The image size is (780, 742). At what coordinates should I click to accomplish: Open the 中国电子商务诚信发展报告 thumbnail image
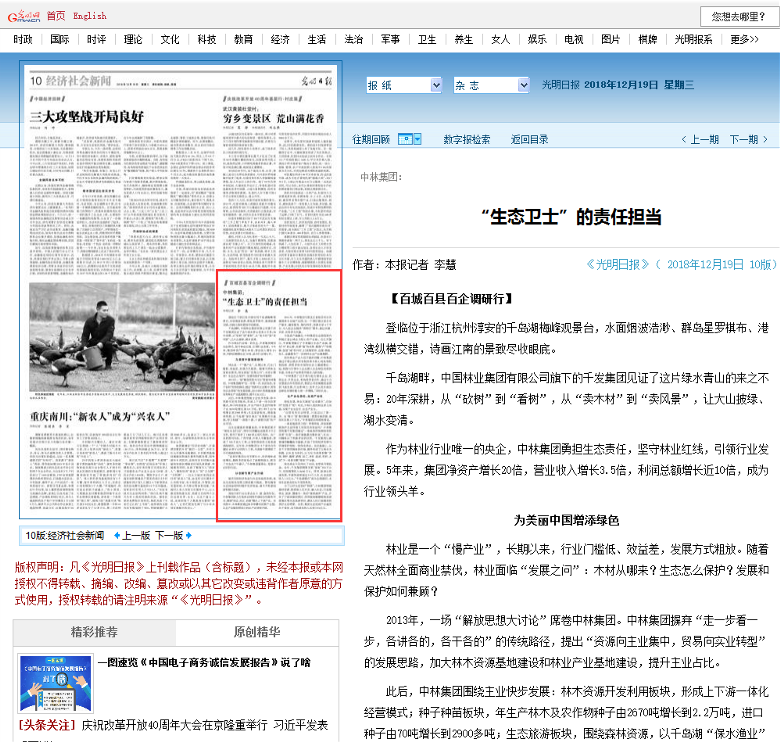point(55,683)
